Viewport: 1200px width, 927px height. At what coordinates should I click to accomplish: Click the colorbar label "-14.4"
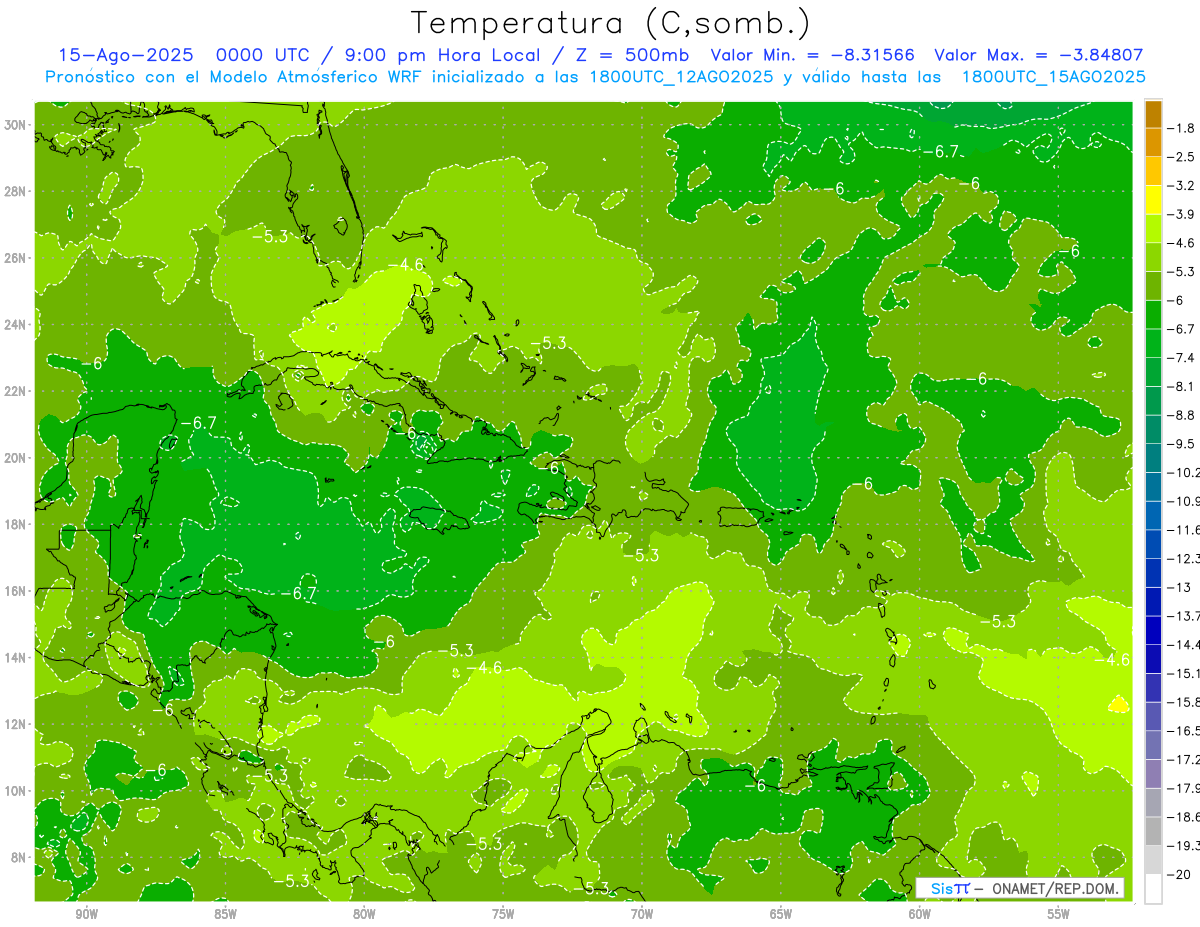tap(1184, 644)
